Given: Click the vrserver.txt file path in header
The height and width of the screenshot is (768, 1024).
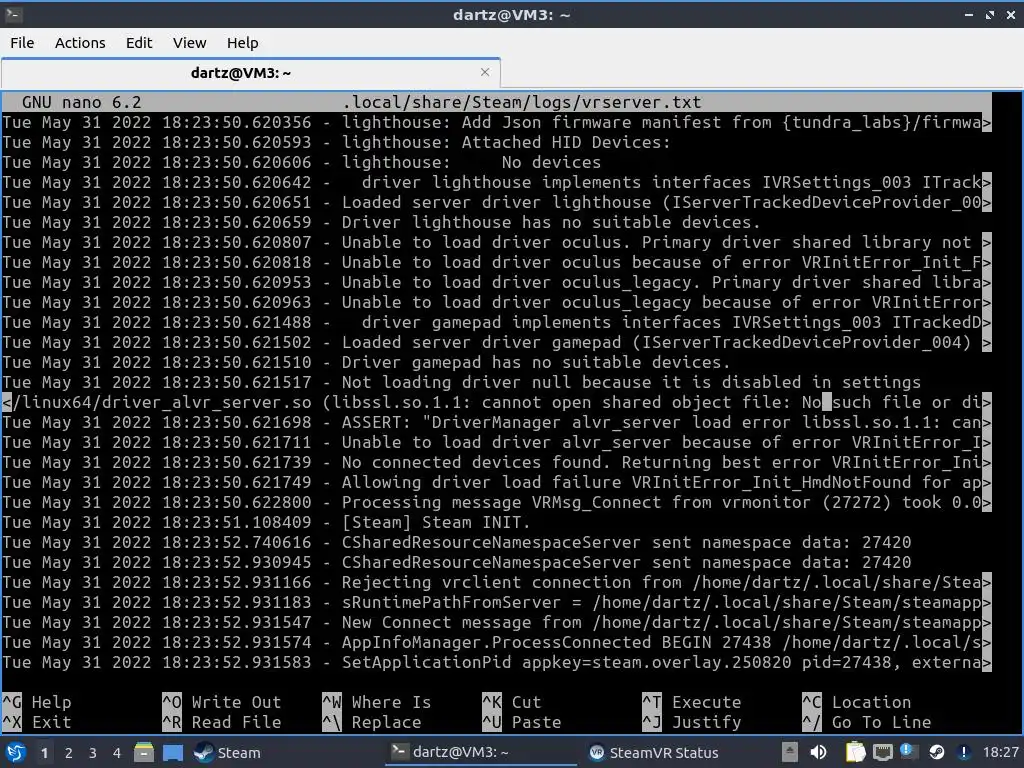Looking at the screenshot, I should pyautogui.click(x=522, y=103).
